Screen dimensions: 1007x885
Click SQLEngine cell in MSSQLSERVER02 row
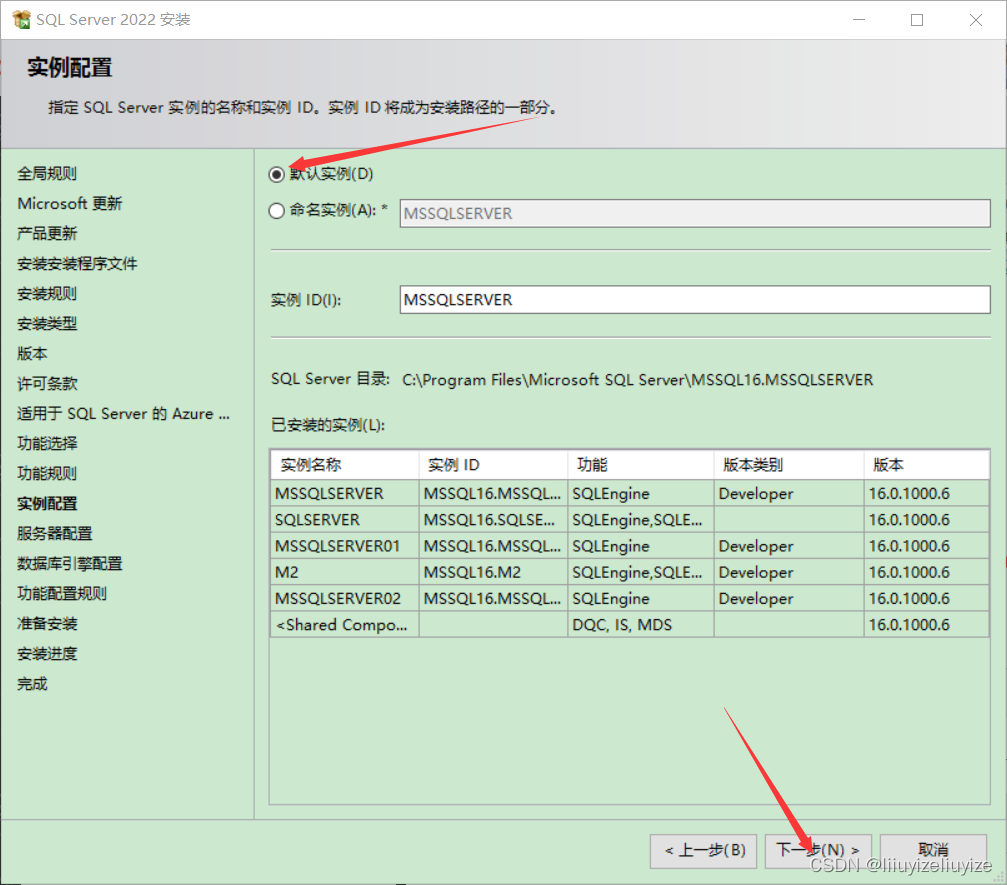coord(641,599)
